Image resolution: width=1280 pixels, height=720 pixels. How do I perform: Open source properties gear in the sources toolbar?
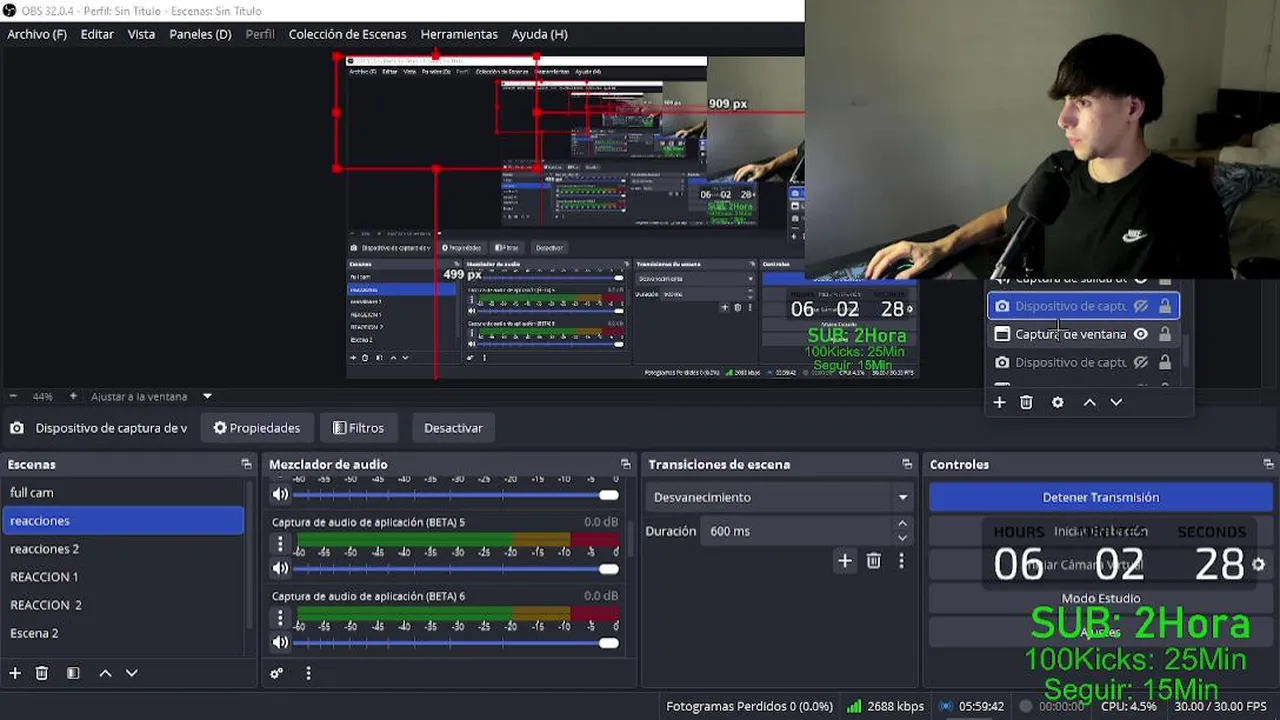(x=1058, y=402)
